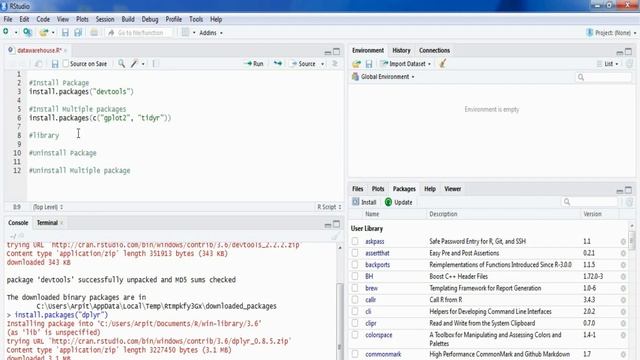Screen dimensions: 640x360
Task: Open the Global Environment dropdown
Action: pos(383,77)
